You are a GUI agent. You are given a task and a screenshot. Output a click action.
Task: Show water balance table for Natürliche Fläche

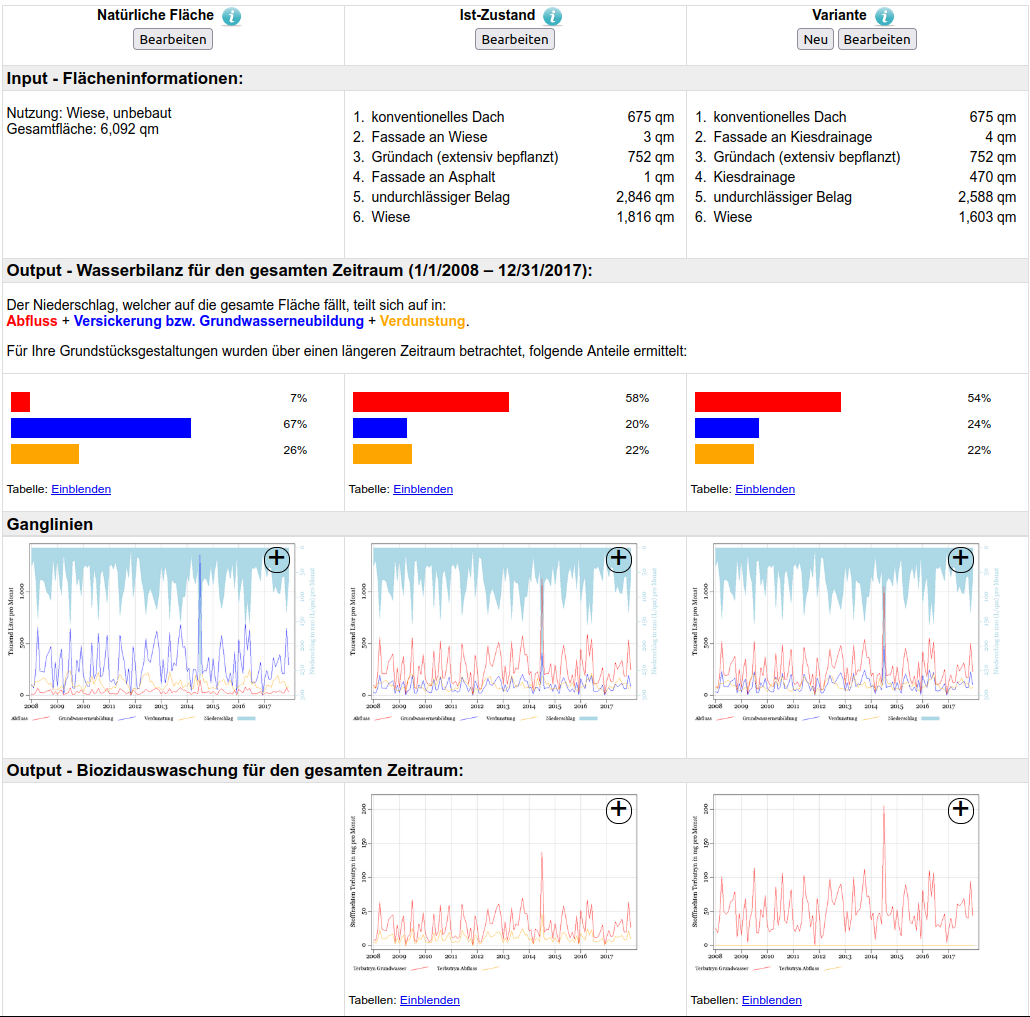click(x=81, y=489)
